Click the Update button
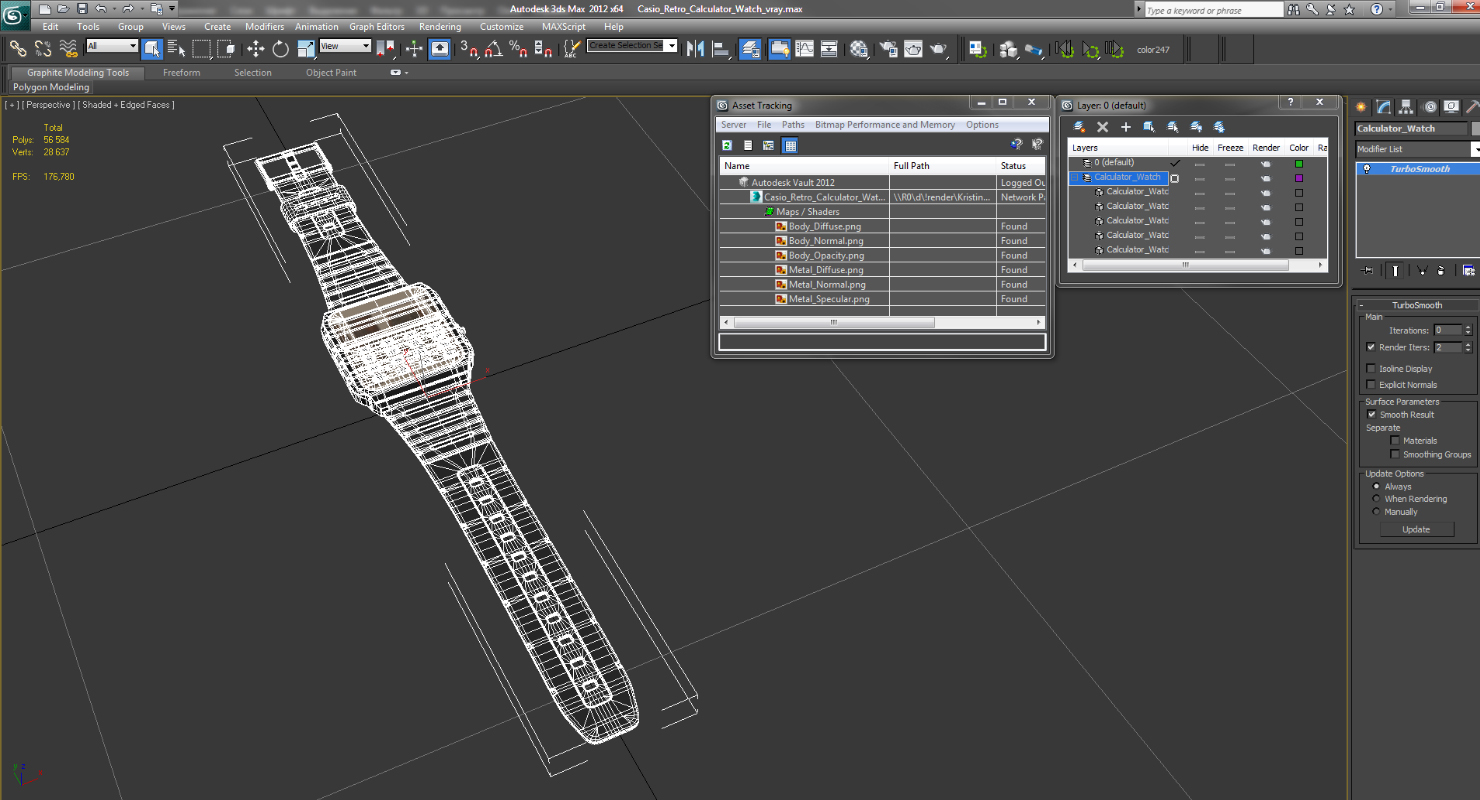 click(1416, 529)
